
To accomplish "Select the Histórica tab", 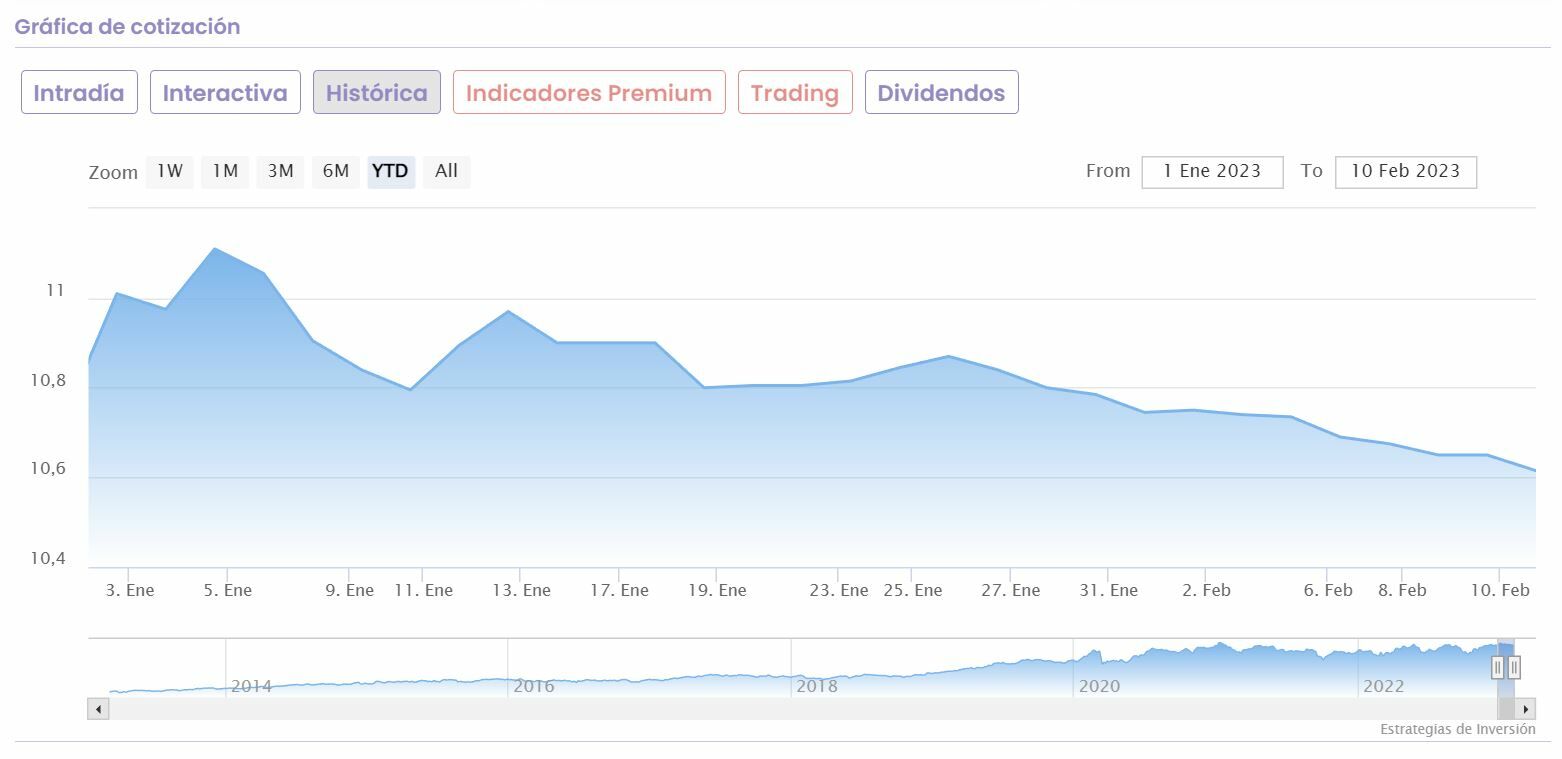I will click(376, 93).
